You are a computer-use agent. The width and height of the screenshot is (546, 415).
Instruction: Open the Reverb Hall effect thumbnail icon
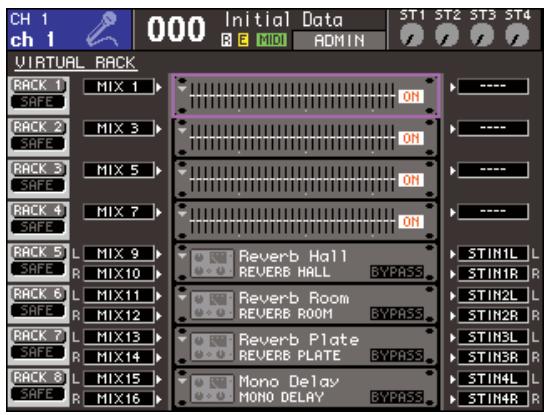pyautogui.click(x=212, y=263)
